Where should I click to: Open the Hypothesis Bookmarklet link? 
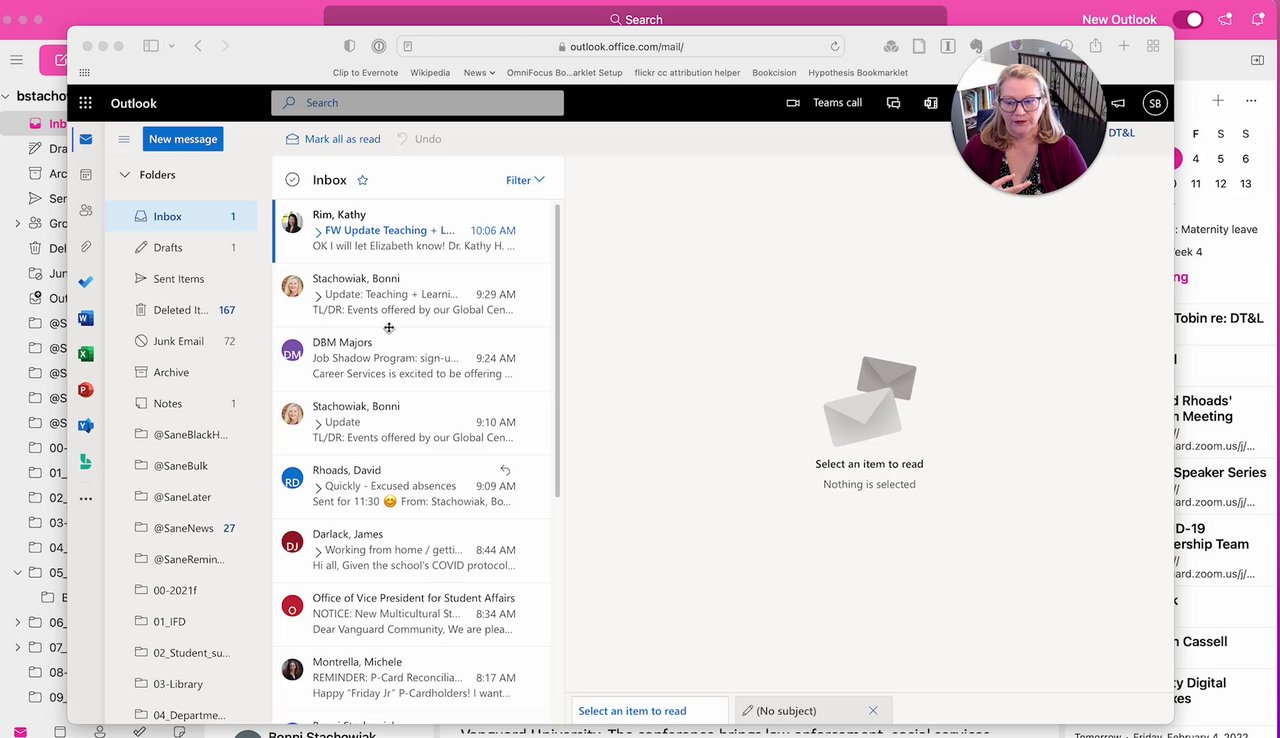858,72
